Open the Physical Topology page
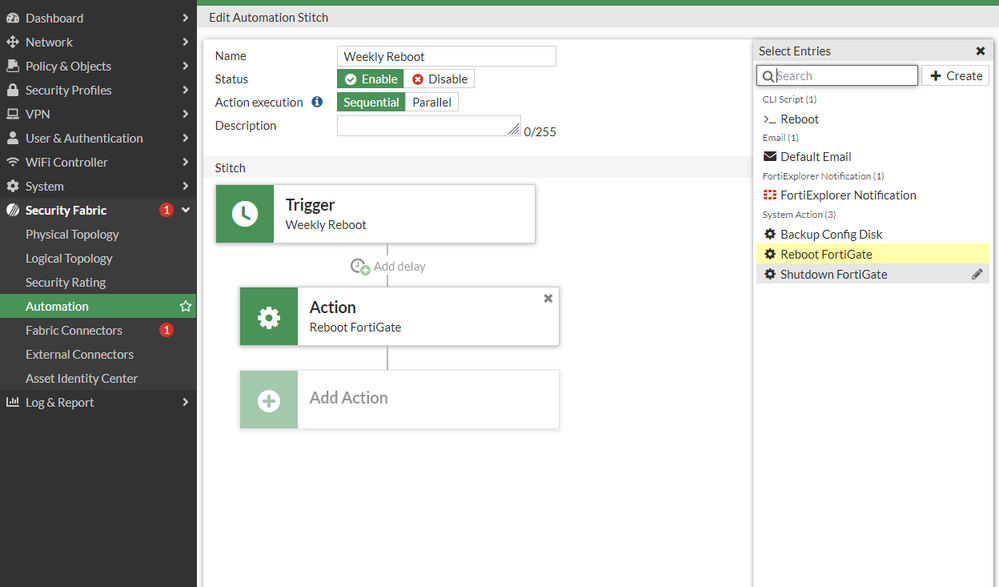Screen dimensions: 999x587 coord(72,235)
